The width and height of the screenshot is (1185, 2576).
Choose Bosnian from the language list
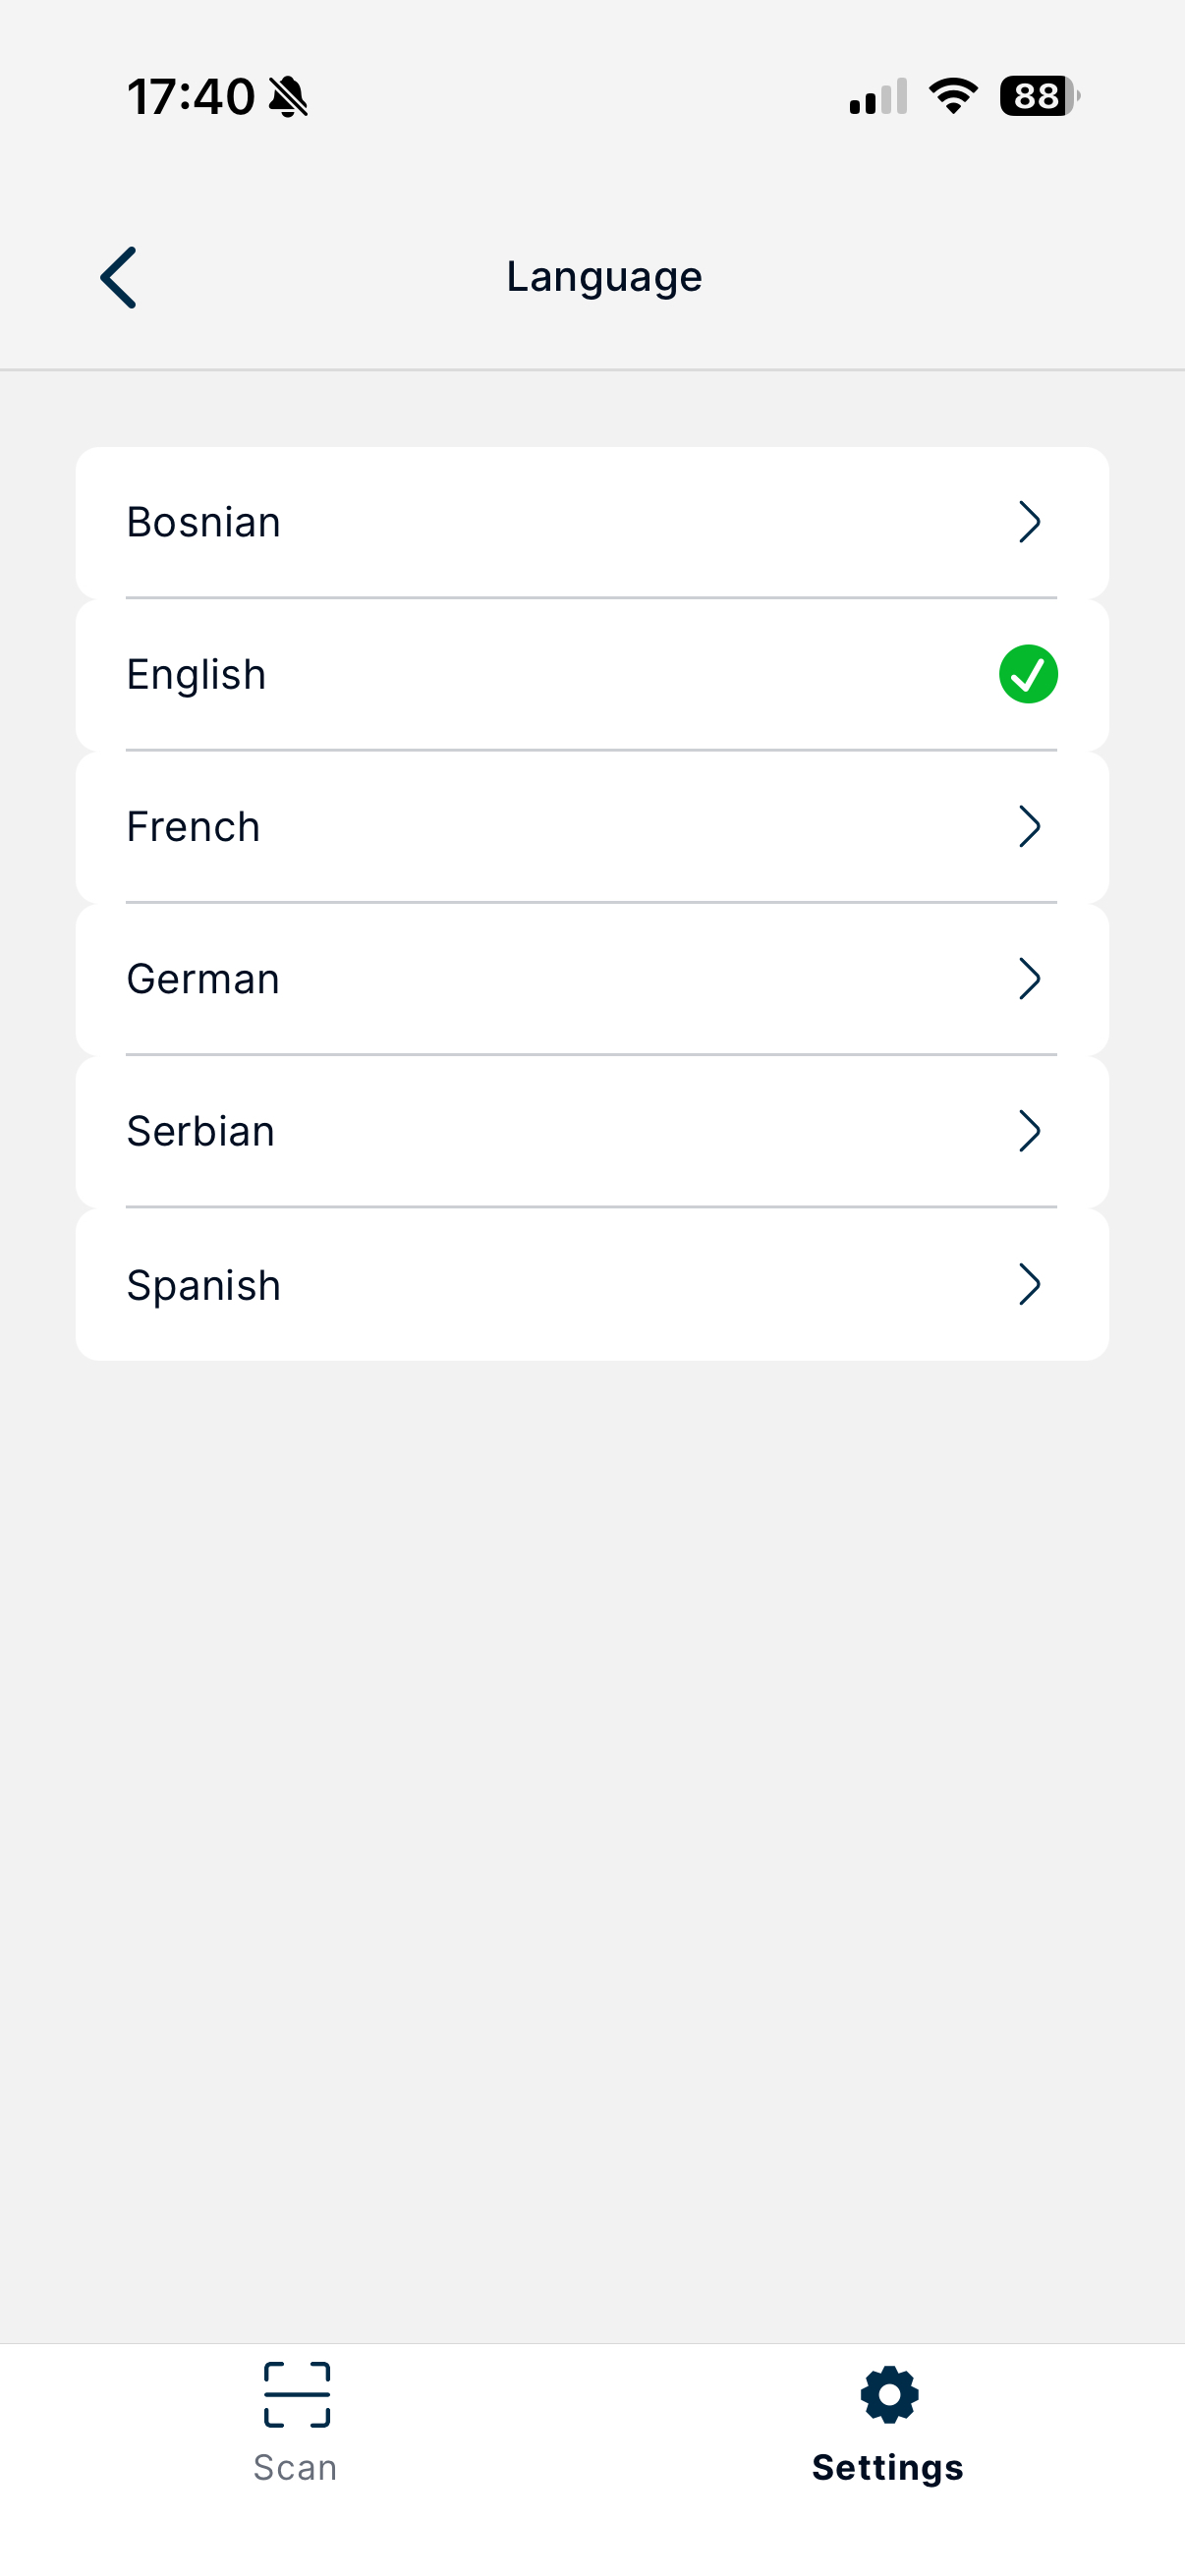click(592, 522)
